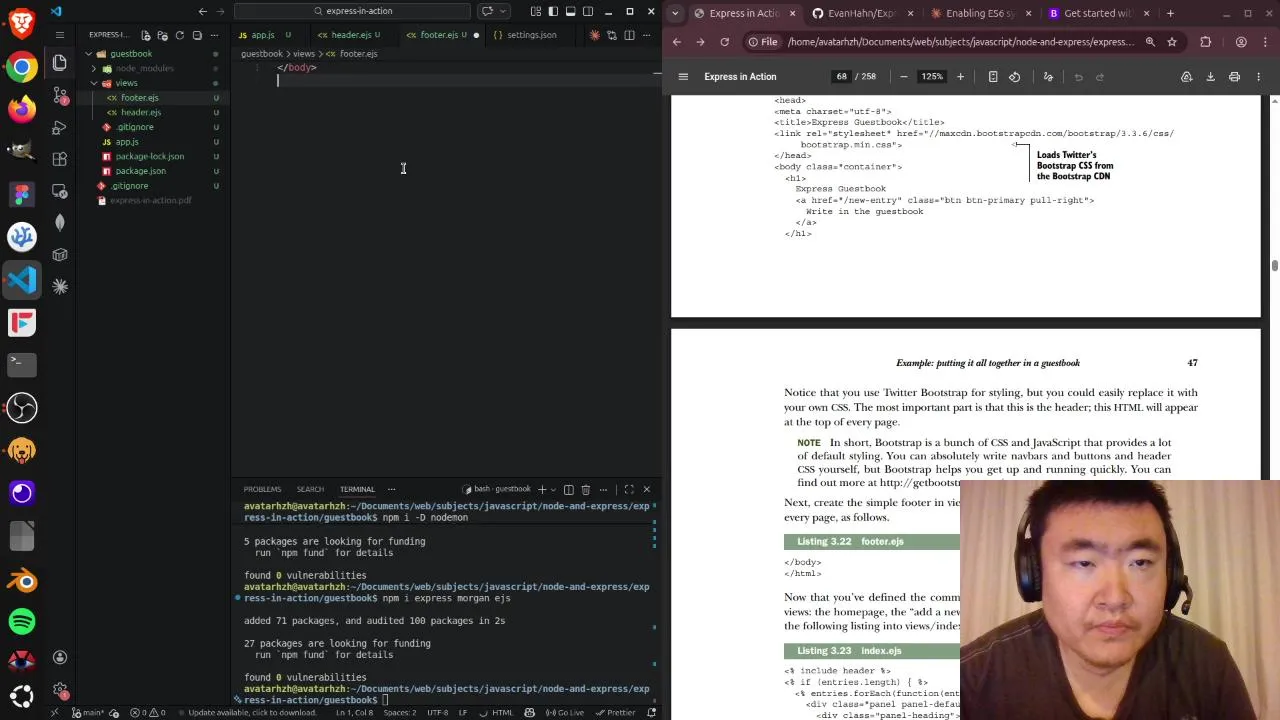
Task: Split the terminal panel
Action: [x=569, y=489]
